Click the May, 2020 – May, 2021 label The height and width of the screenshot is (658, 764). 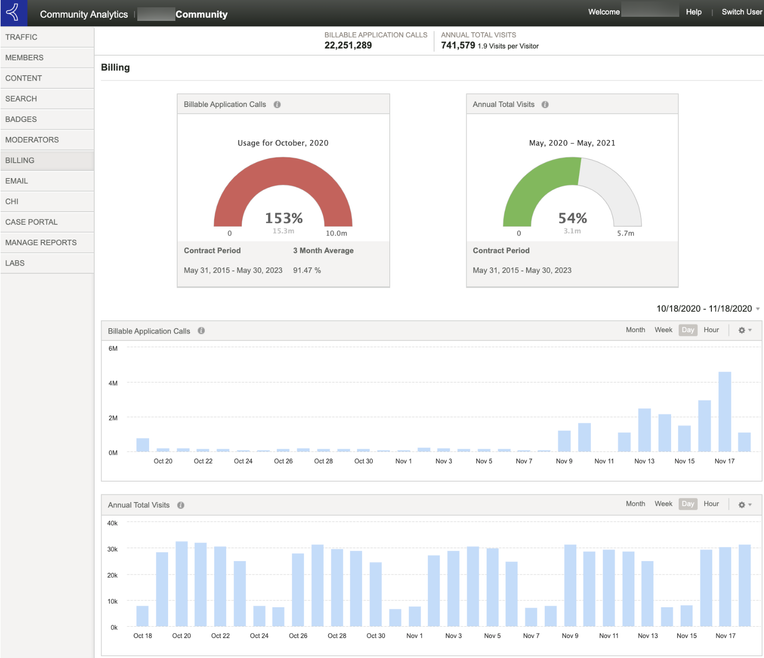572,143
